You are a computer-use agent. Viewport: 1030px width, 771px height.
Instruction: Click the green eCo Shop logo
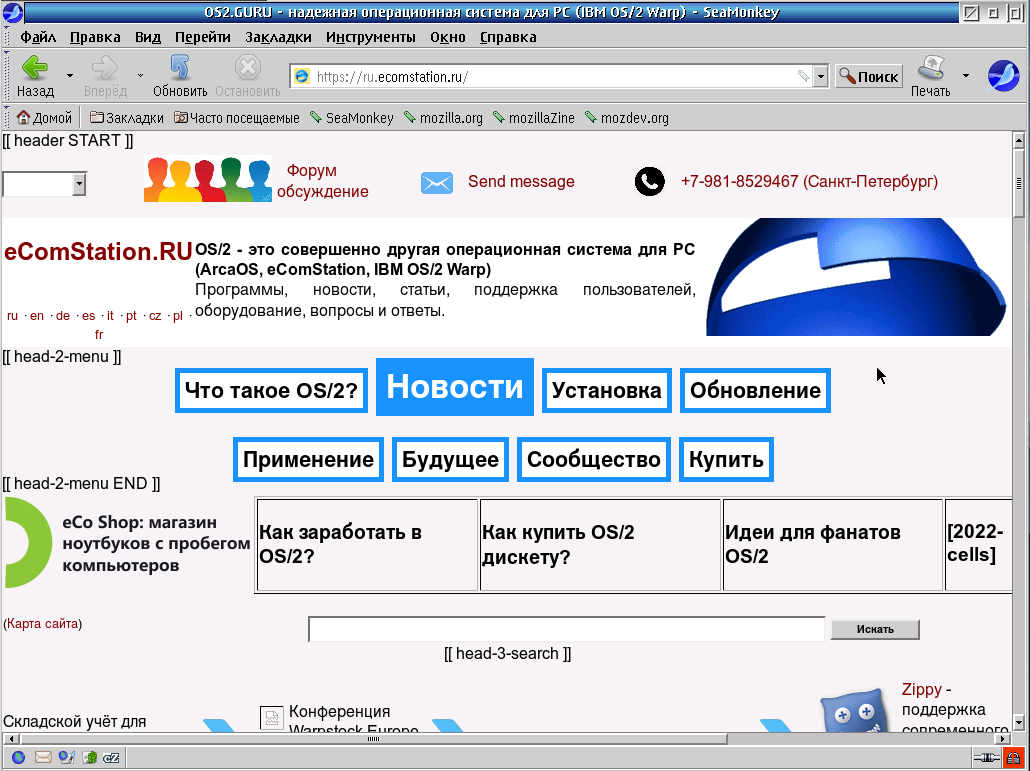click(28, 542)
